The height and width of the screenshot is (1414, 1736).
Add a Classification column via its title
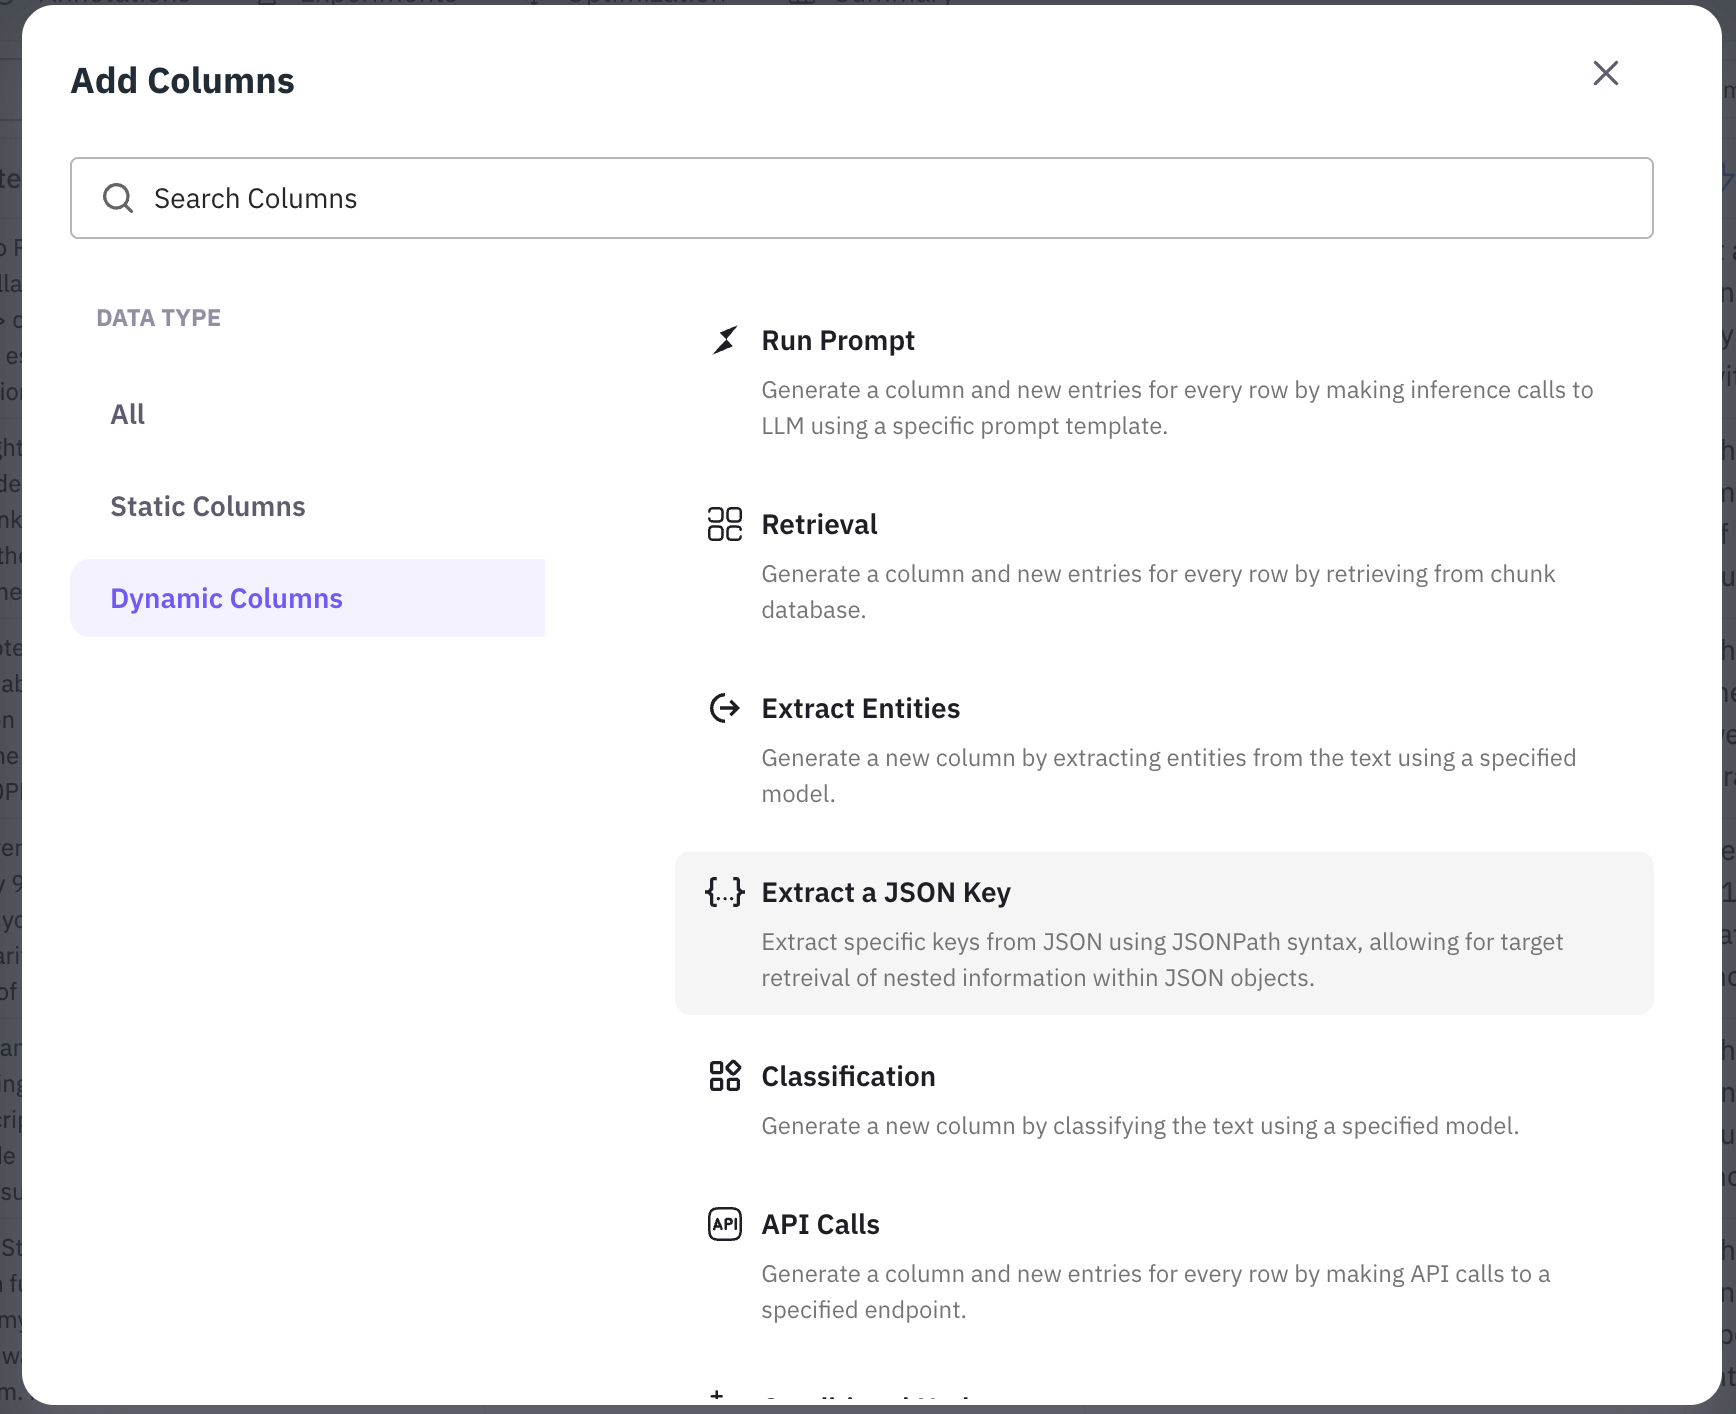pyautogui.click(x=848, y=1076)
